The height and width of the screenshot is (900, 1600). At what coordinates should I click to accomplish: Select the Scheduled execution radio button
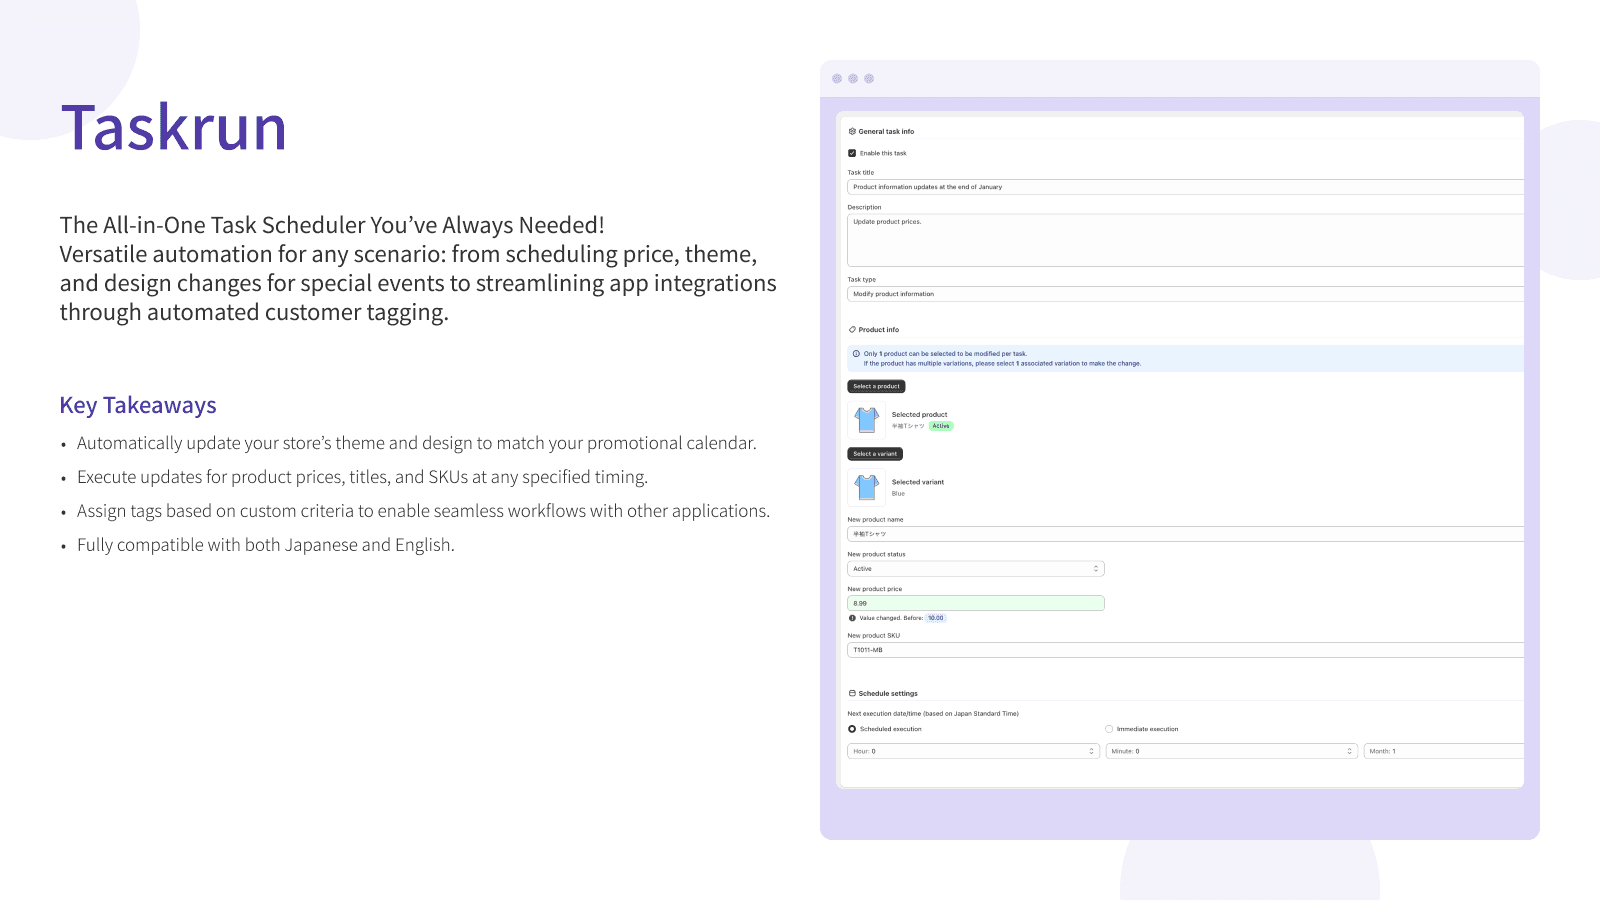(x=852, y=729)
